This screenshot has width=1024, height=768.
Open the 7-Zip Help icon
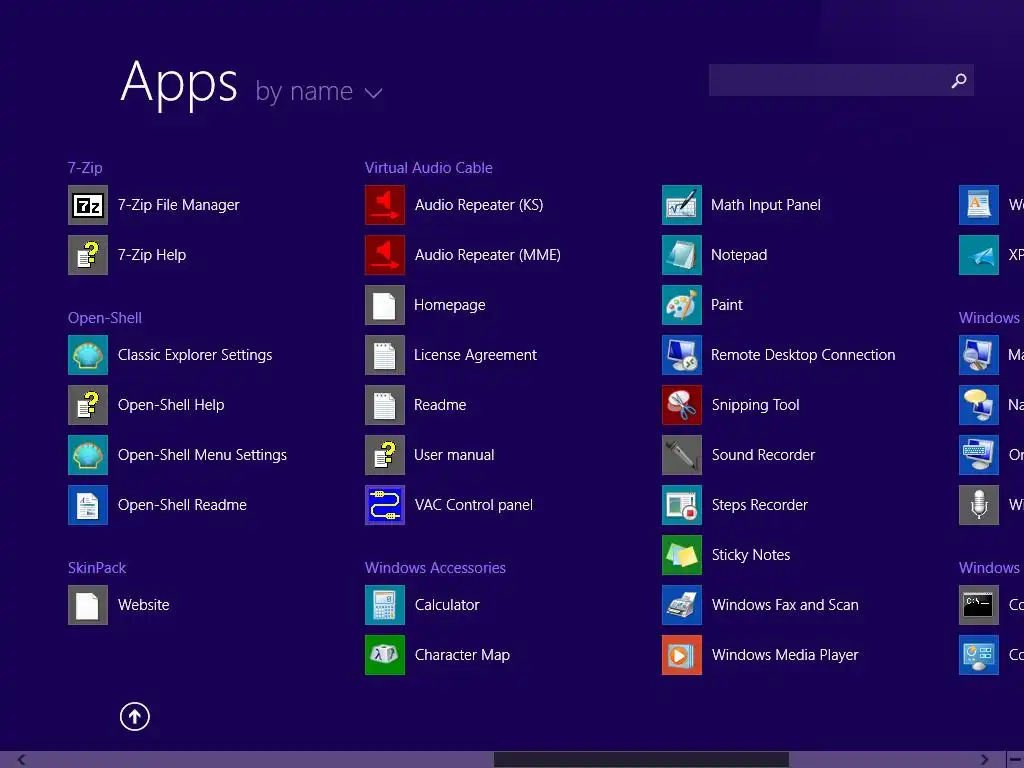pos(88,255)
